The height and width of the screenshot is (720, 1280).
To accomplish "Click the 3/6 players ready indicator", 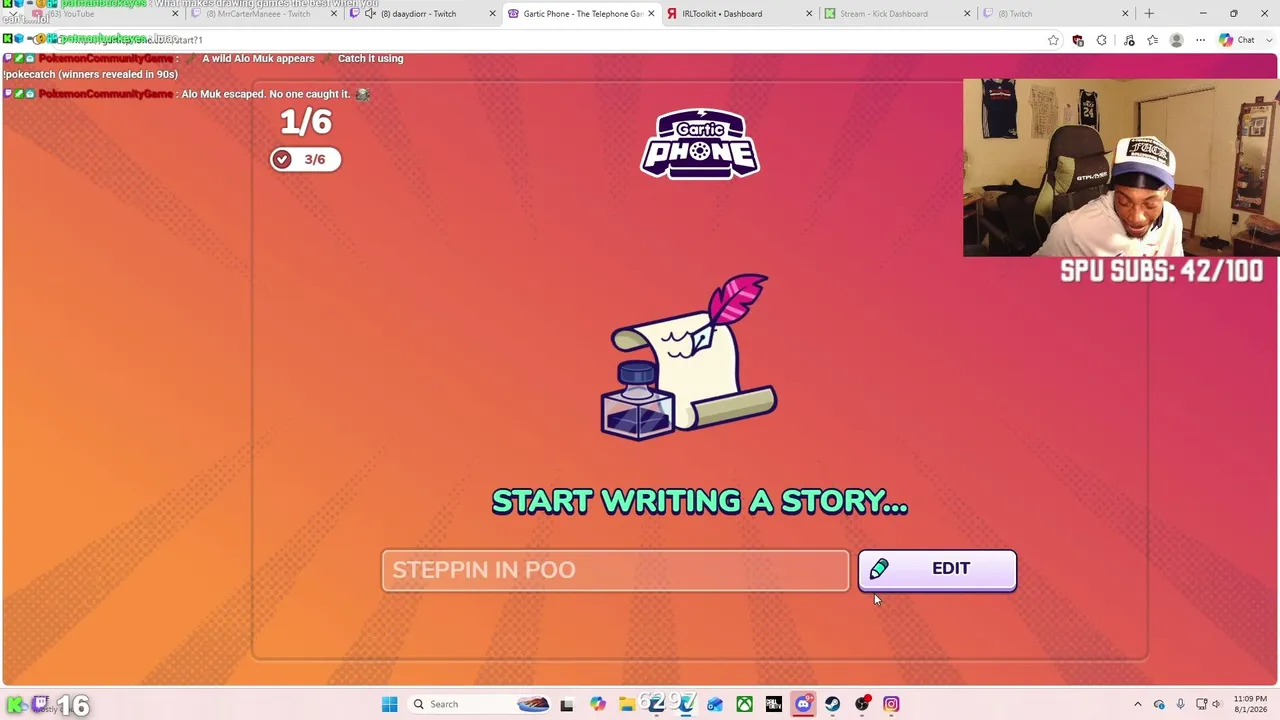I will pyautogui.click(x=305, y=159).
